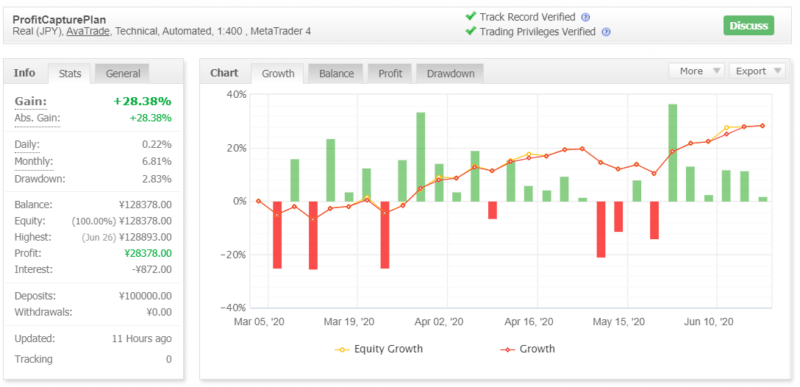800x387 pixels.
Task: Click the Monthly label
Action: pos(34,162)
